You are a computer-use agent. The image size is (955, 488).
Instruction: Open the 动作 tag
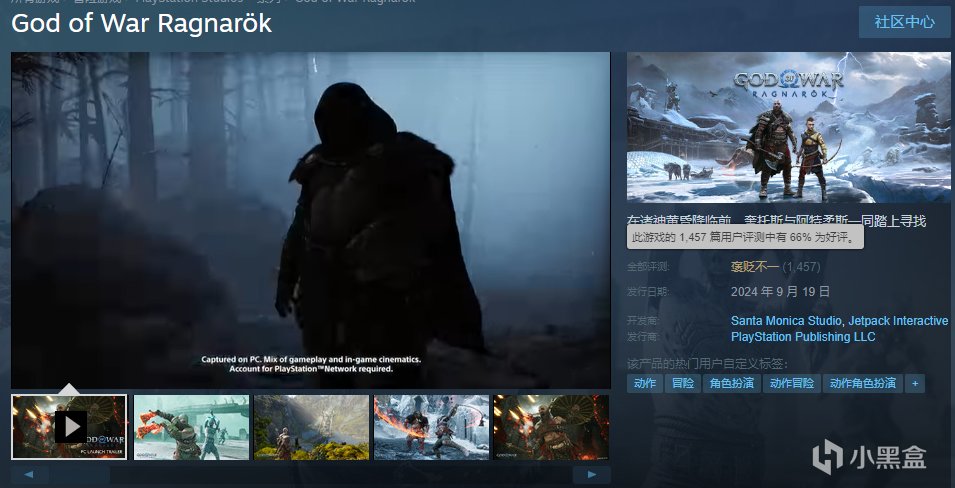645,383
